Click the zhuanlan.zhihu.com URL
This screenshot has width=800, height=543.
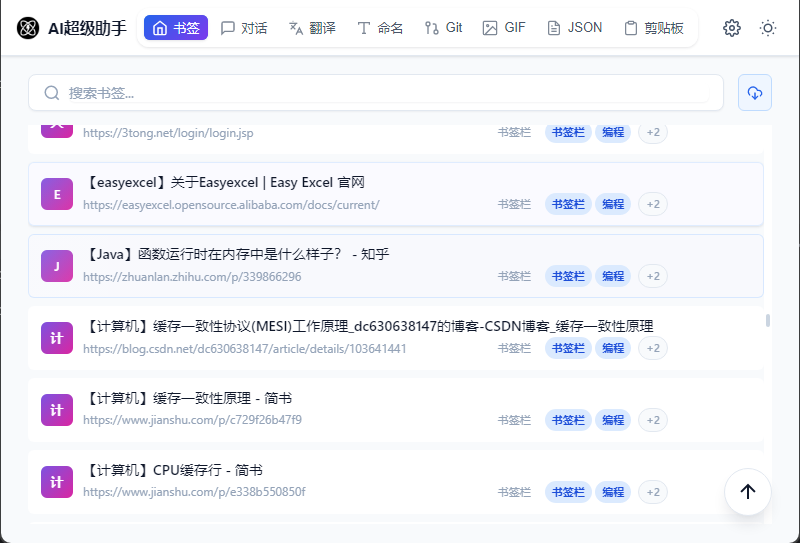coord(192,277)
